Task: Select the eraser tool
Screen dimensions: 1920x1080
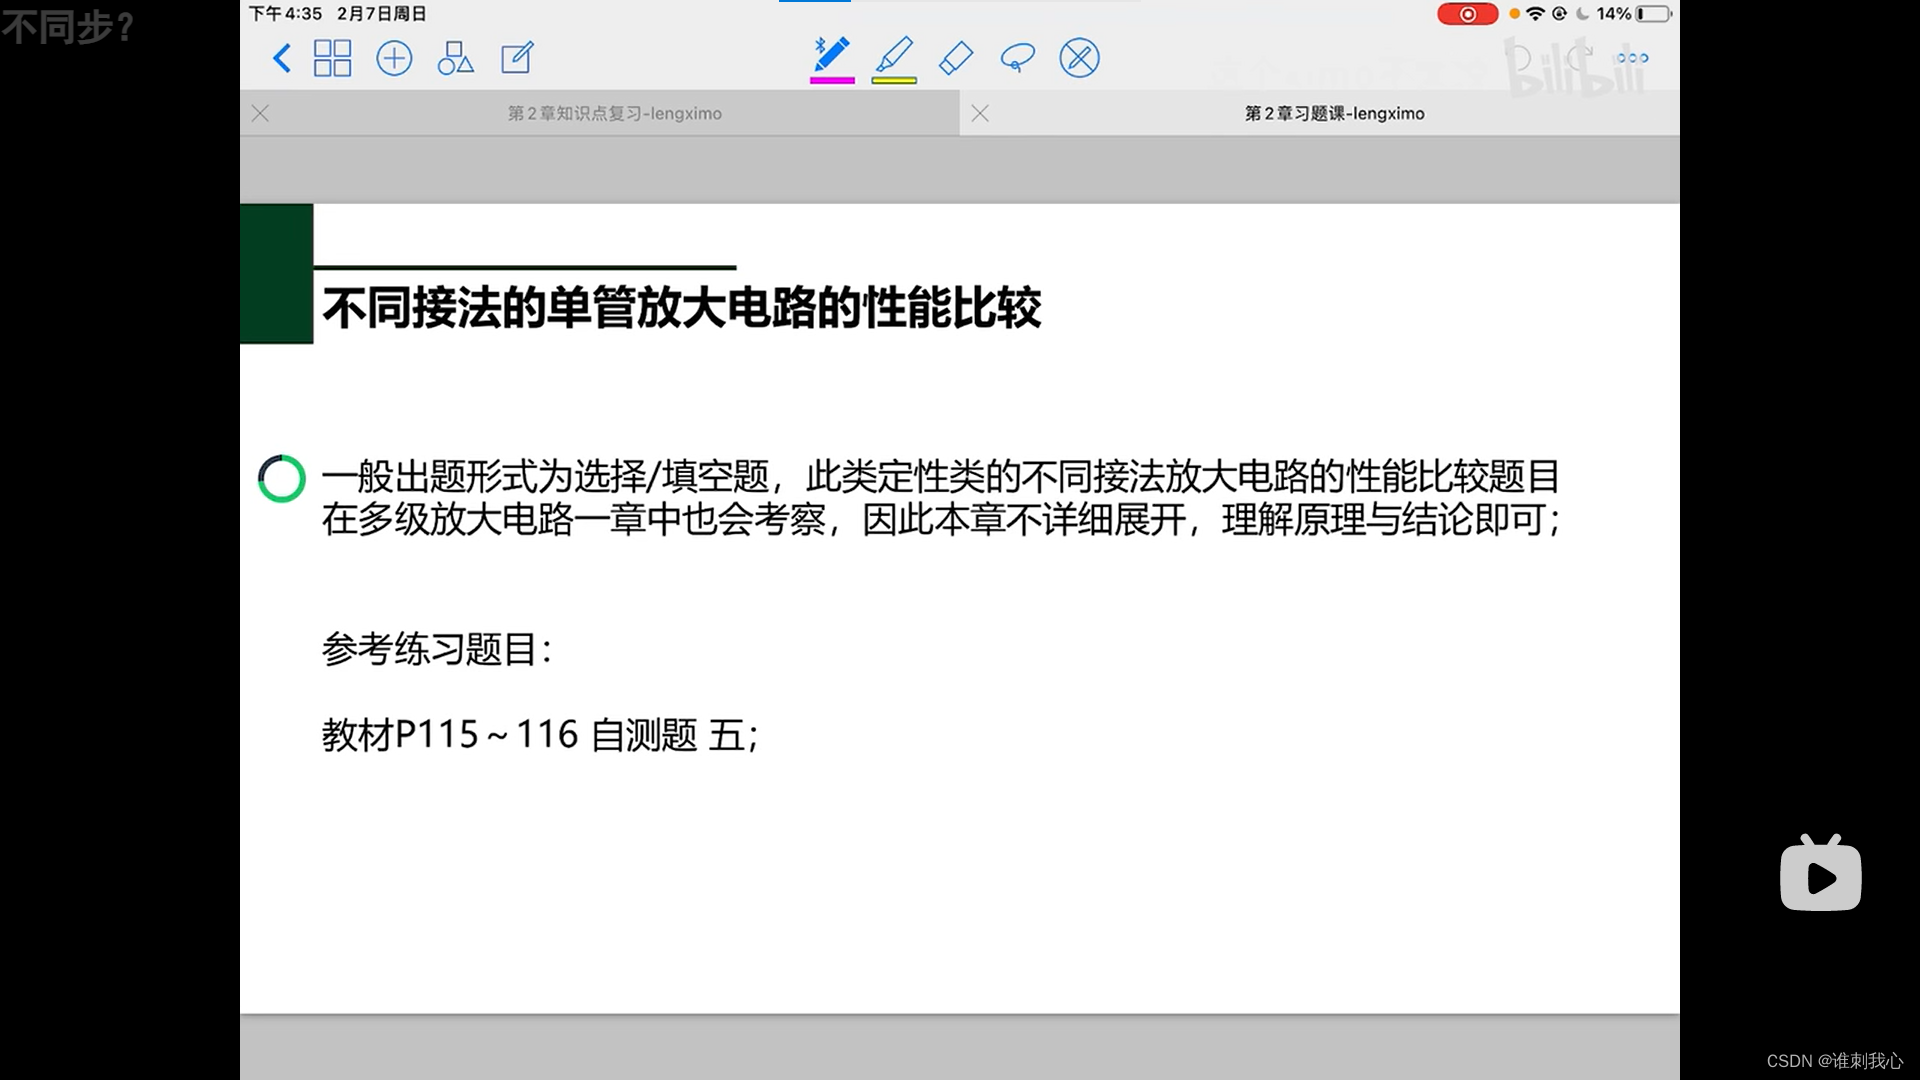Action: point(956,58)
